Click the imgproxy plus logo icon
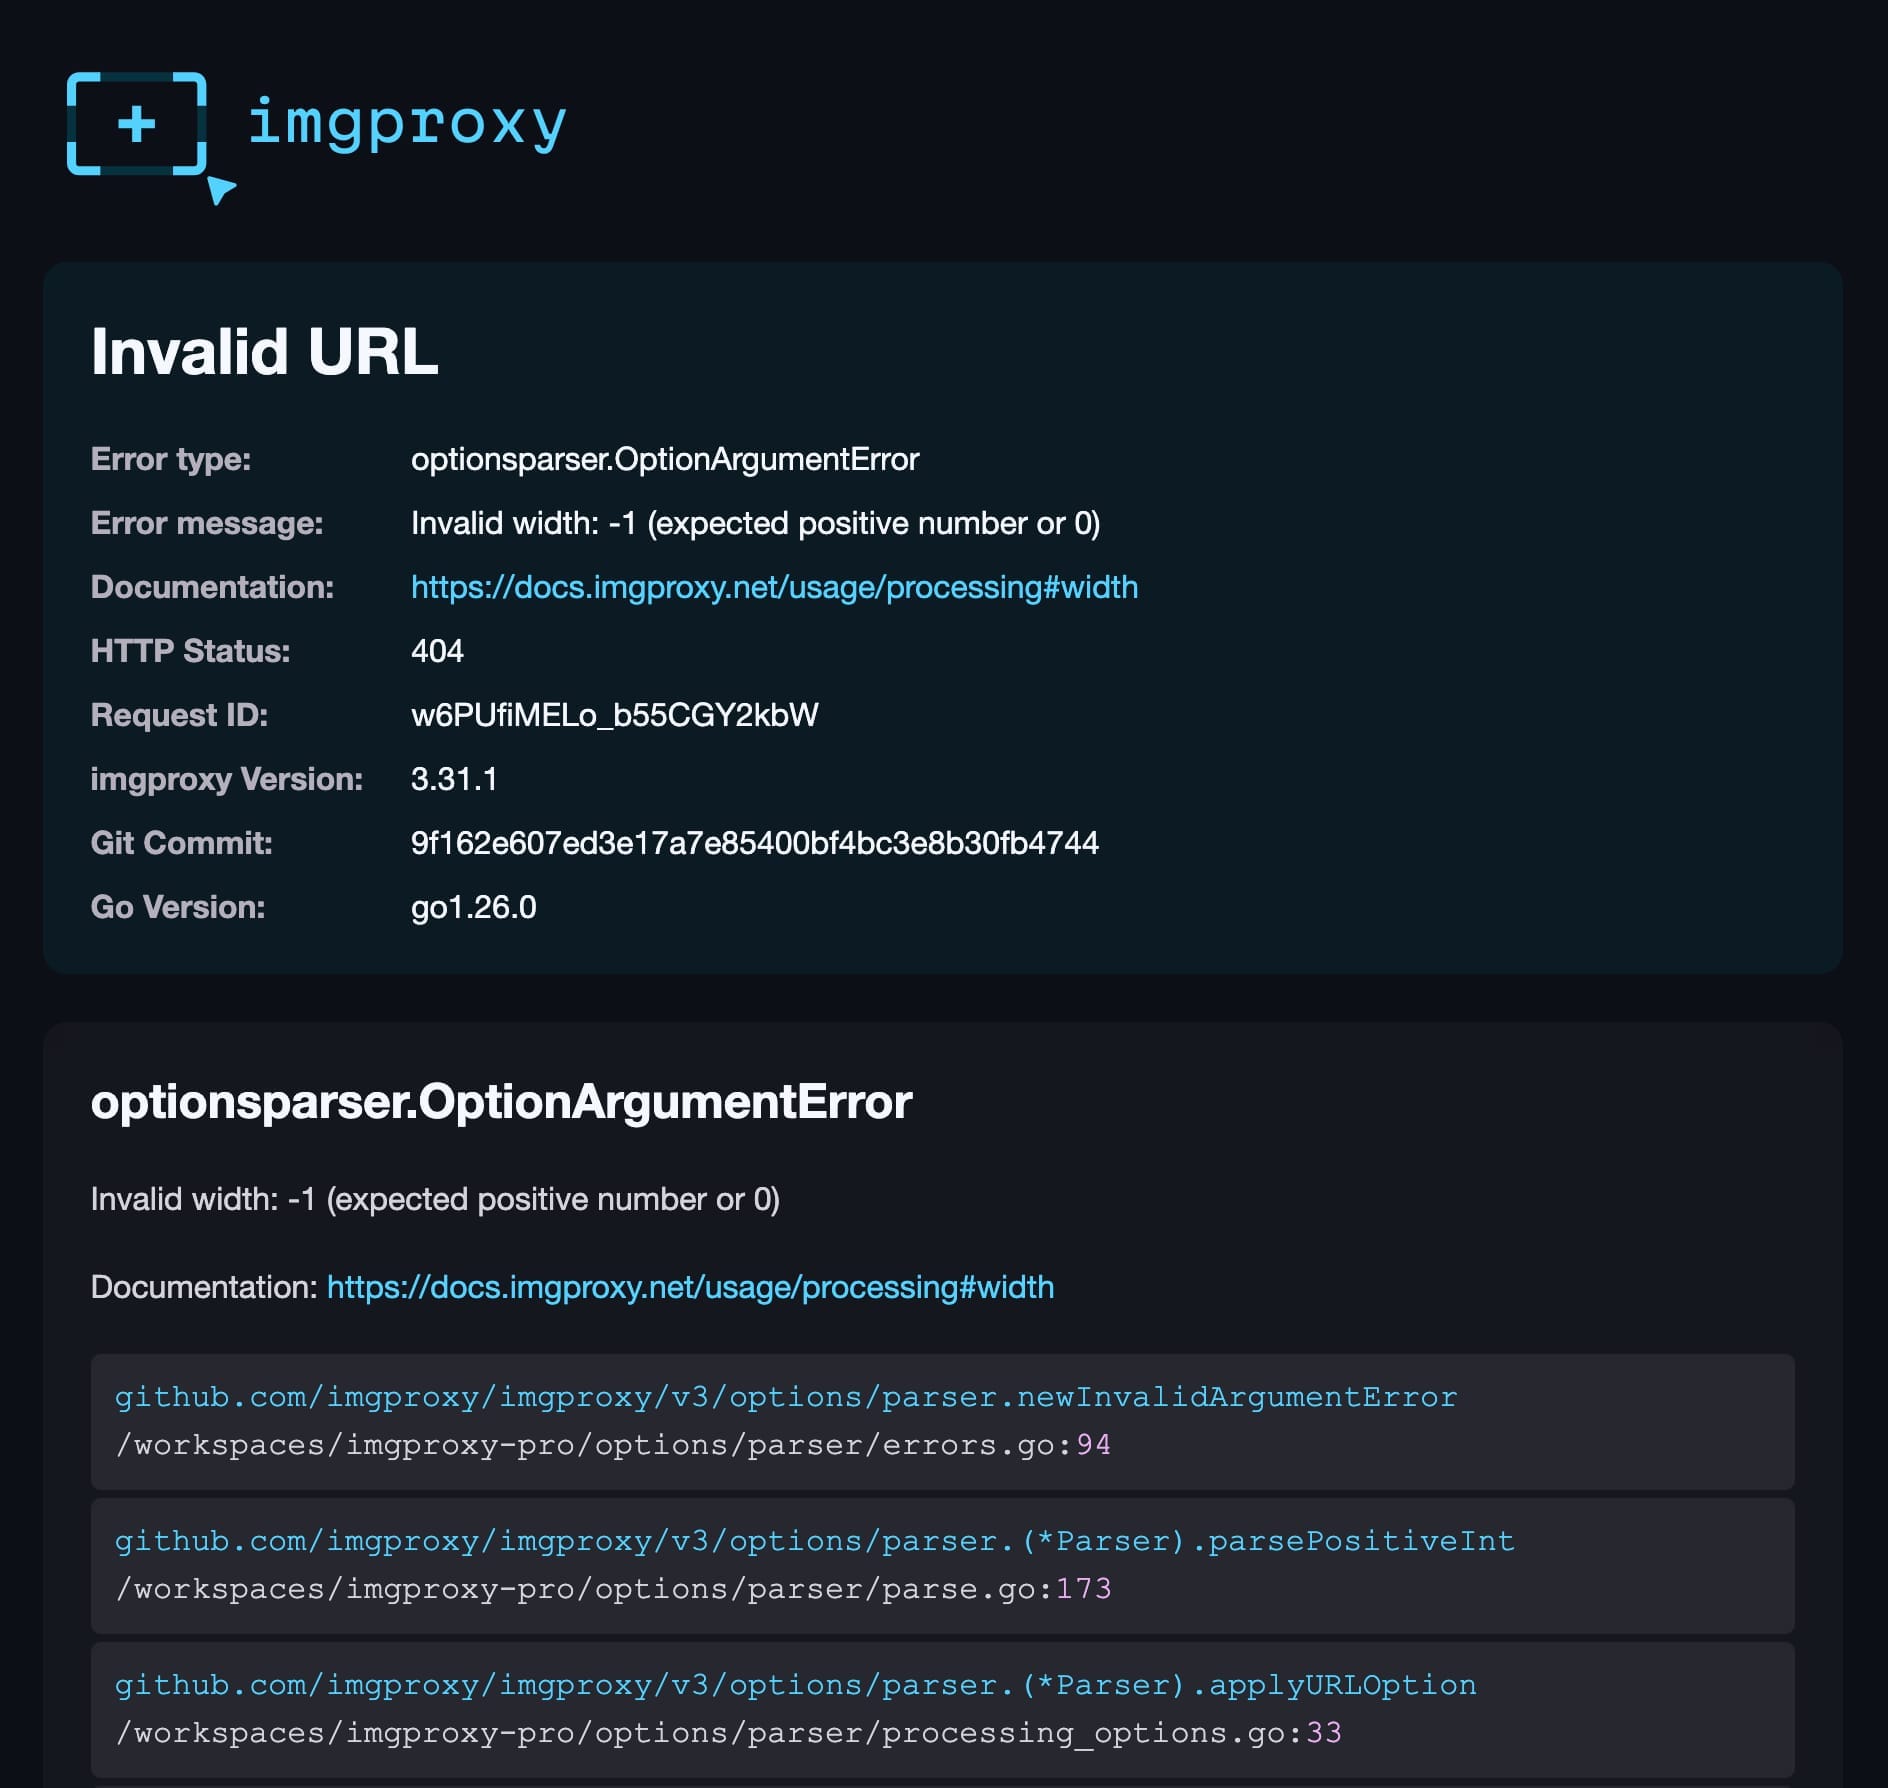Viewport: 1888px width, 1788px height. coord(138,125)
